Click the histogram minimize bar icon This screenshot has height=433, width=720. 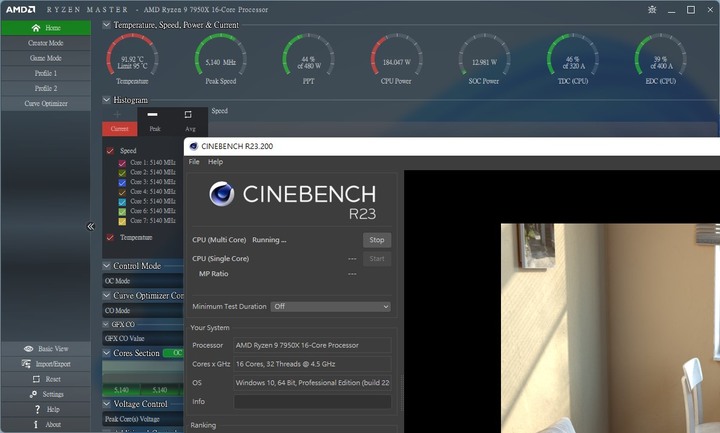pyautogui.click(x=152, y=114)
